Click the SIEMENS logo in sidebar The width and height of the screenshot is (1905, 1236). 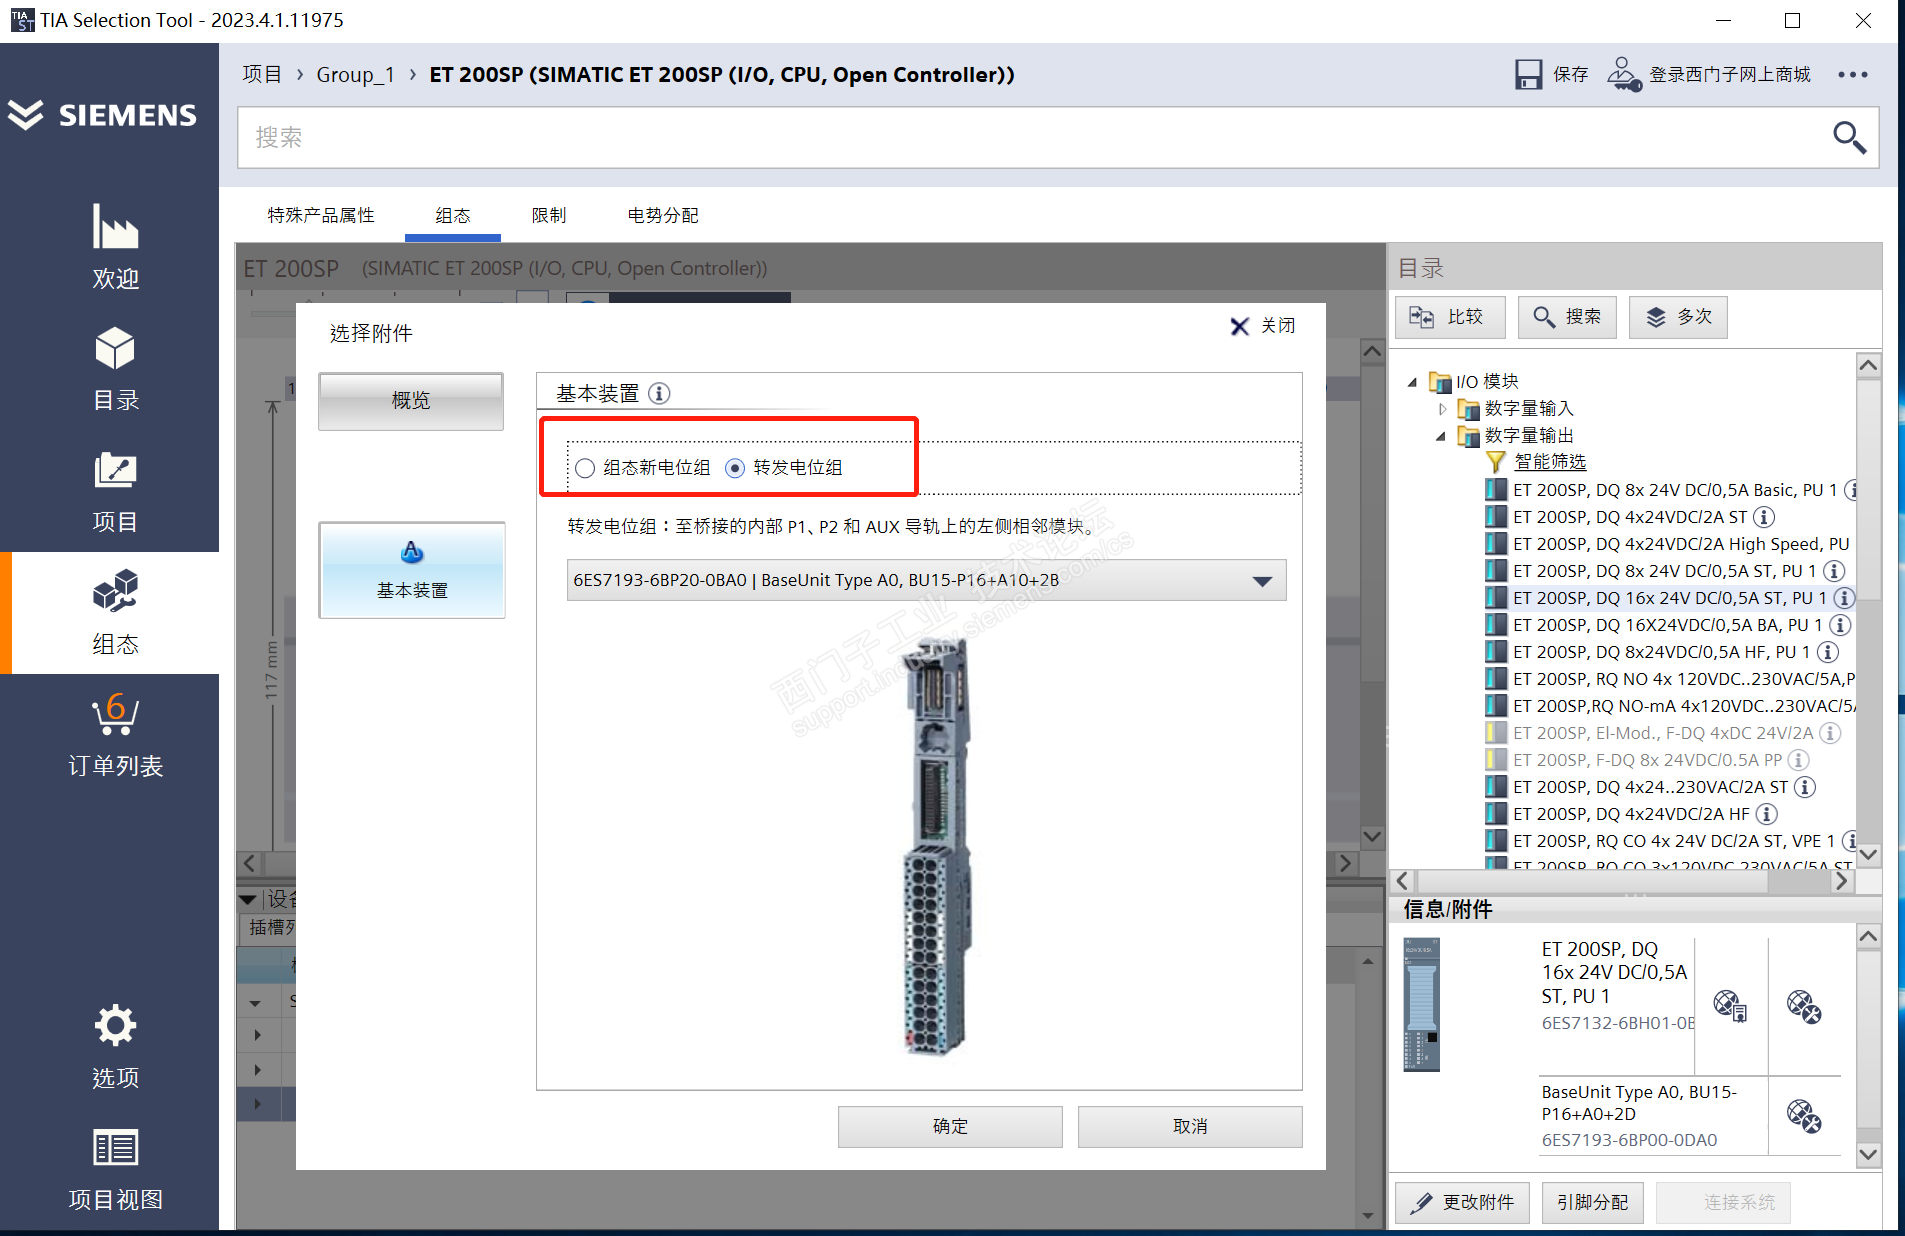(x=104, y=115)
